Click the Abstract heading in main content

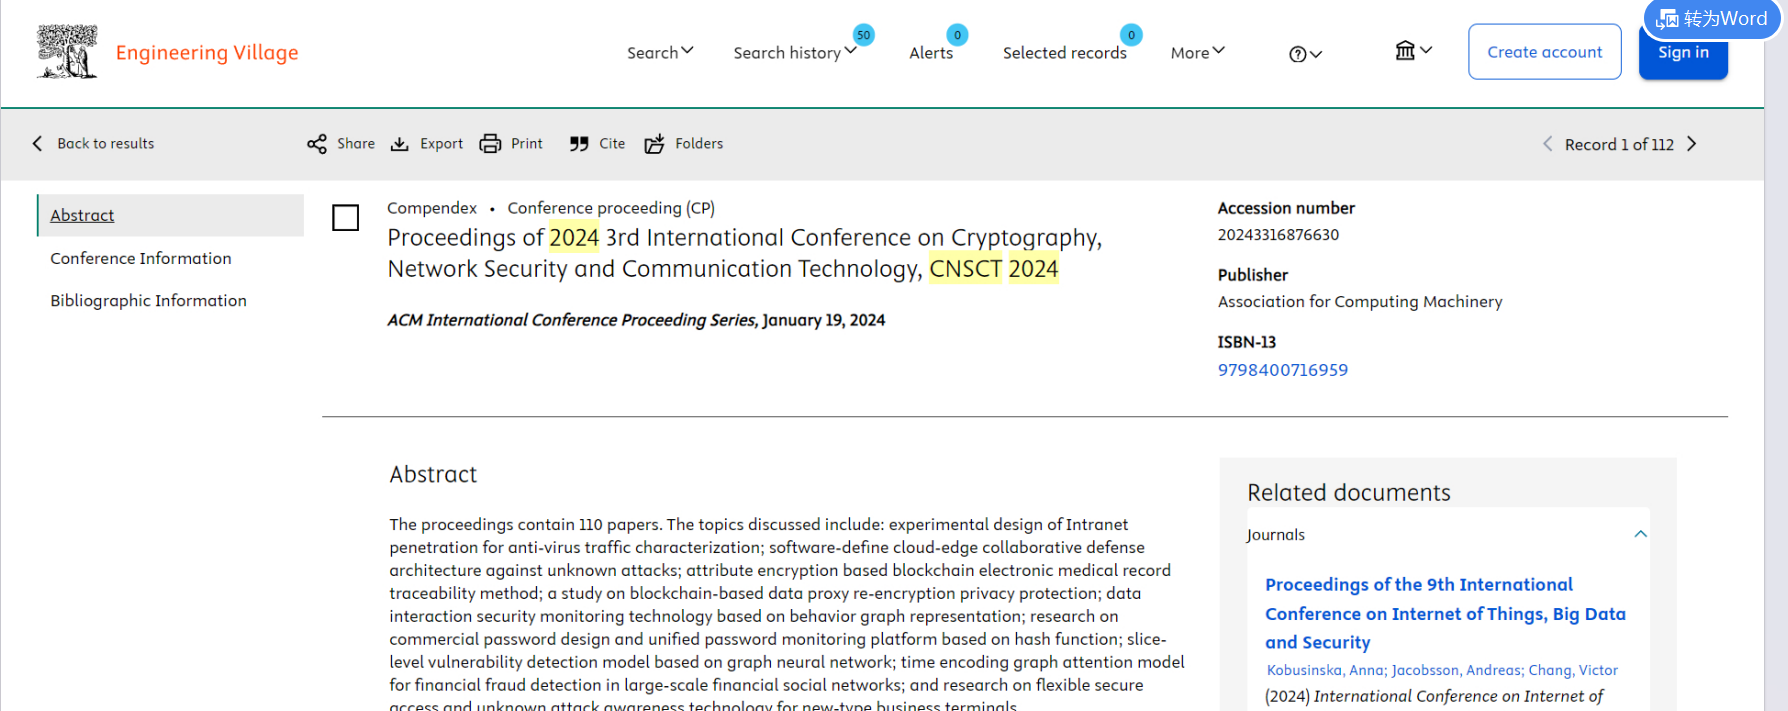pyautogui.click(x=433, y=474)
